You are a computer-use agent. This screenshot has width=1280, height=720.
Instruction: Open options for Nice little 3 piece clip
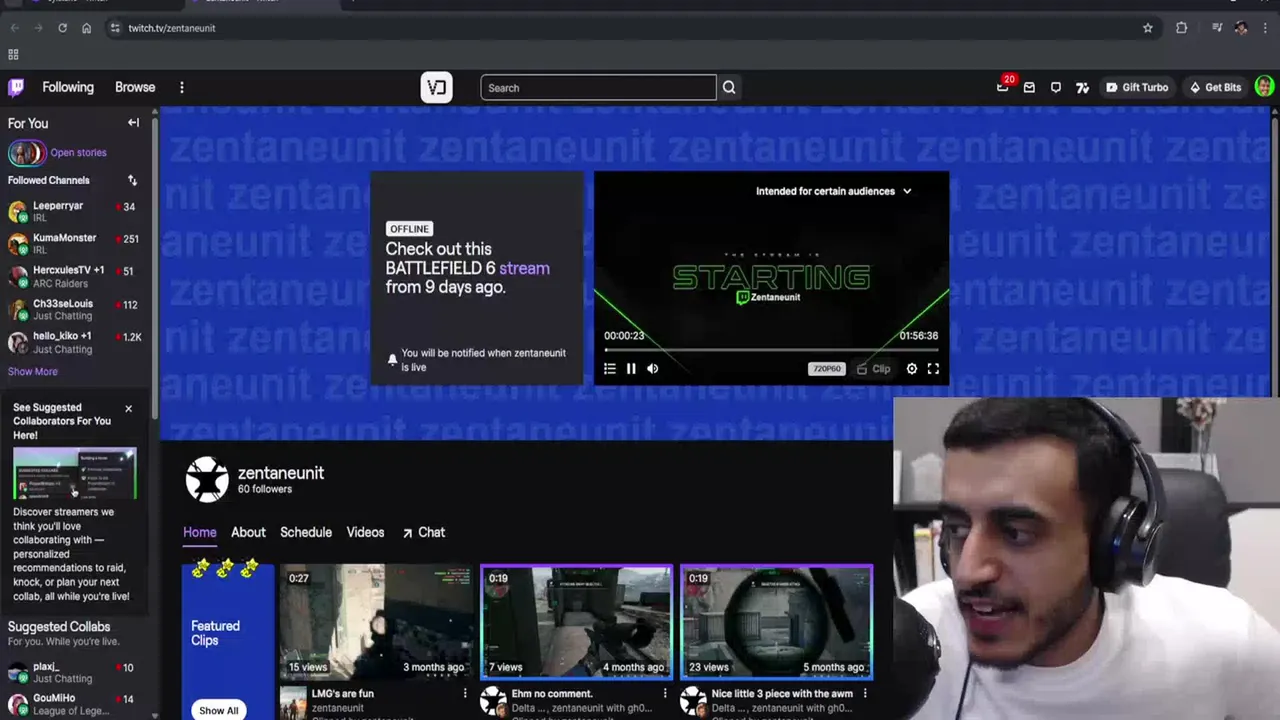click(865, 693)
